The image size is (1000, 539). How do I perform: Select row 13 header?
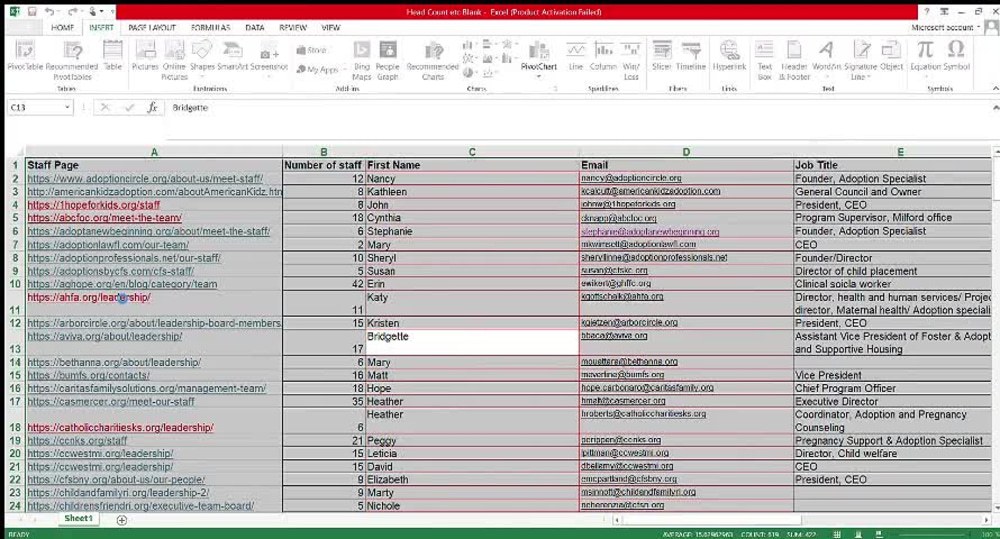[x=15, y=343]
